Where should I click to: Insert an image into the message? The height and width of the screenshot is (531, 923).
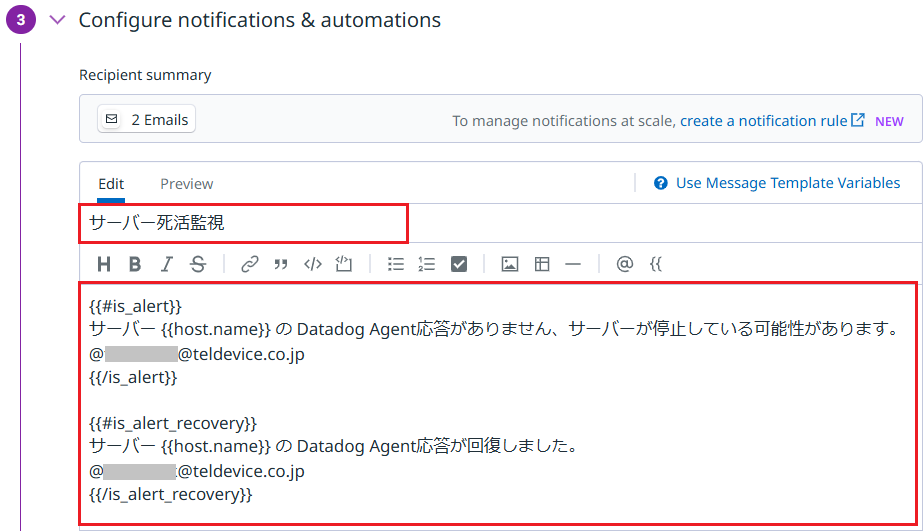coord(510,264)
